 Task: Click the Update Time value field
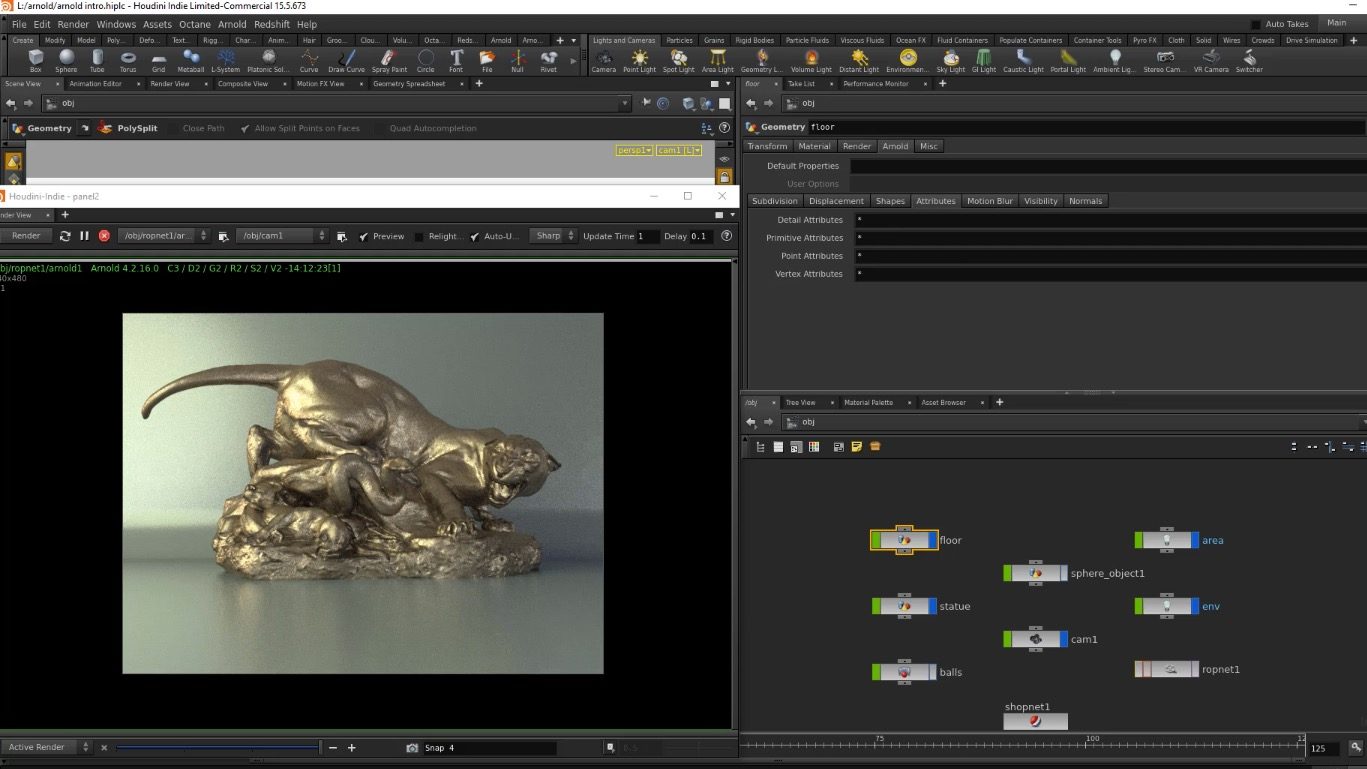[x=648, y=236]
